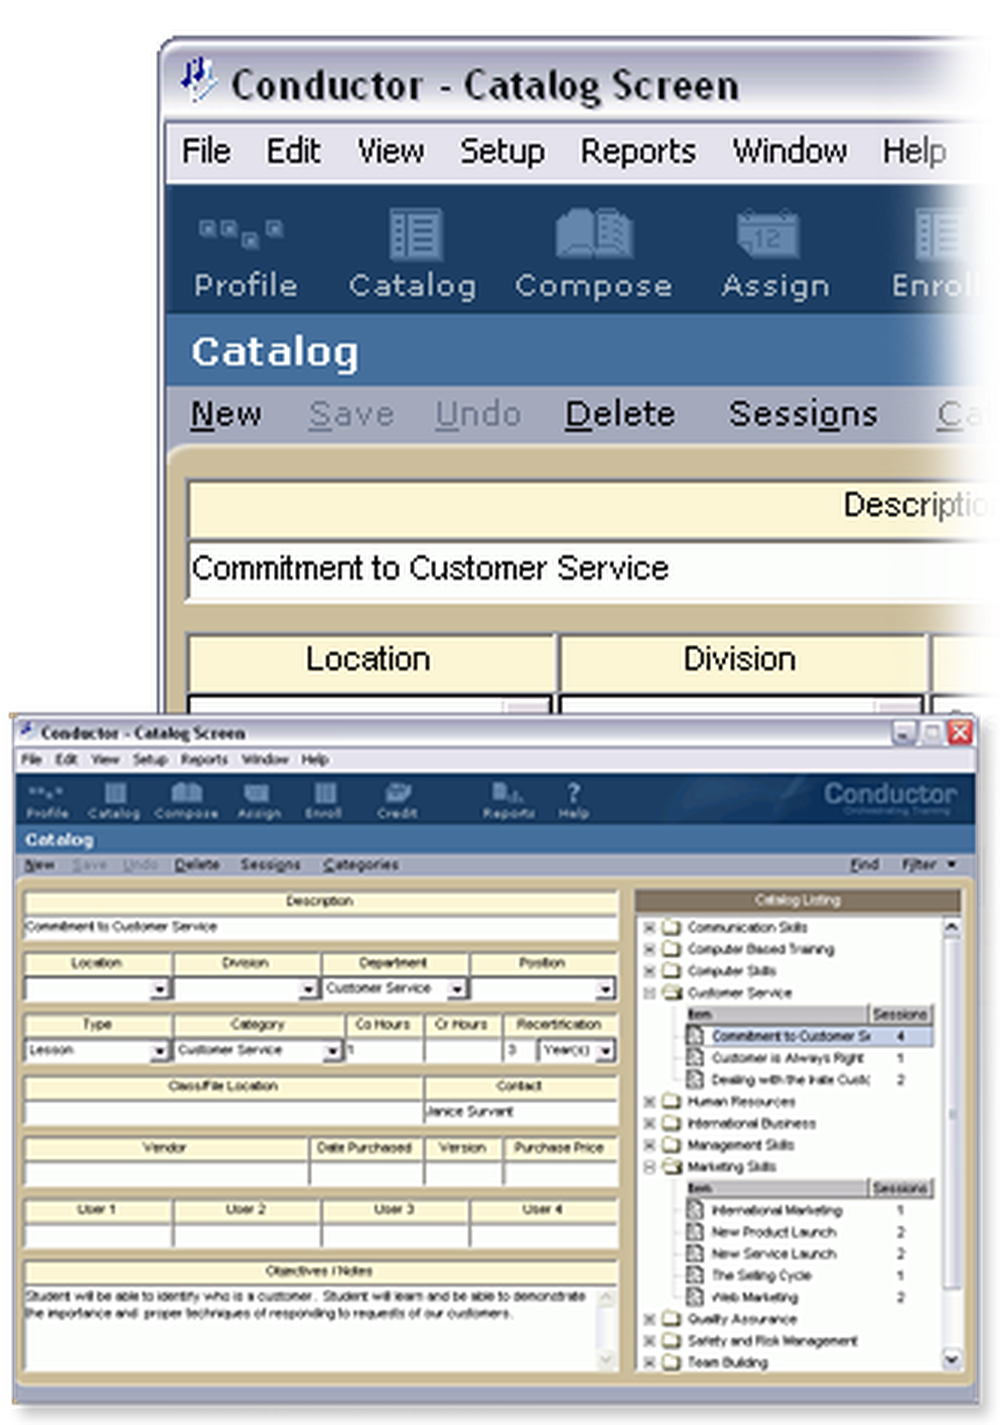Click the Communication Skills folder icon
1000x1425 pixels.
672,927
